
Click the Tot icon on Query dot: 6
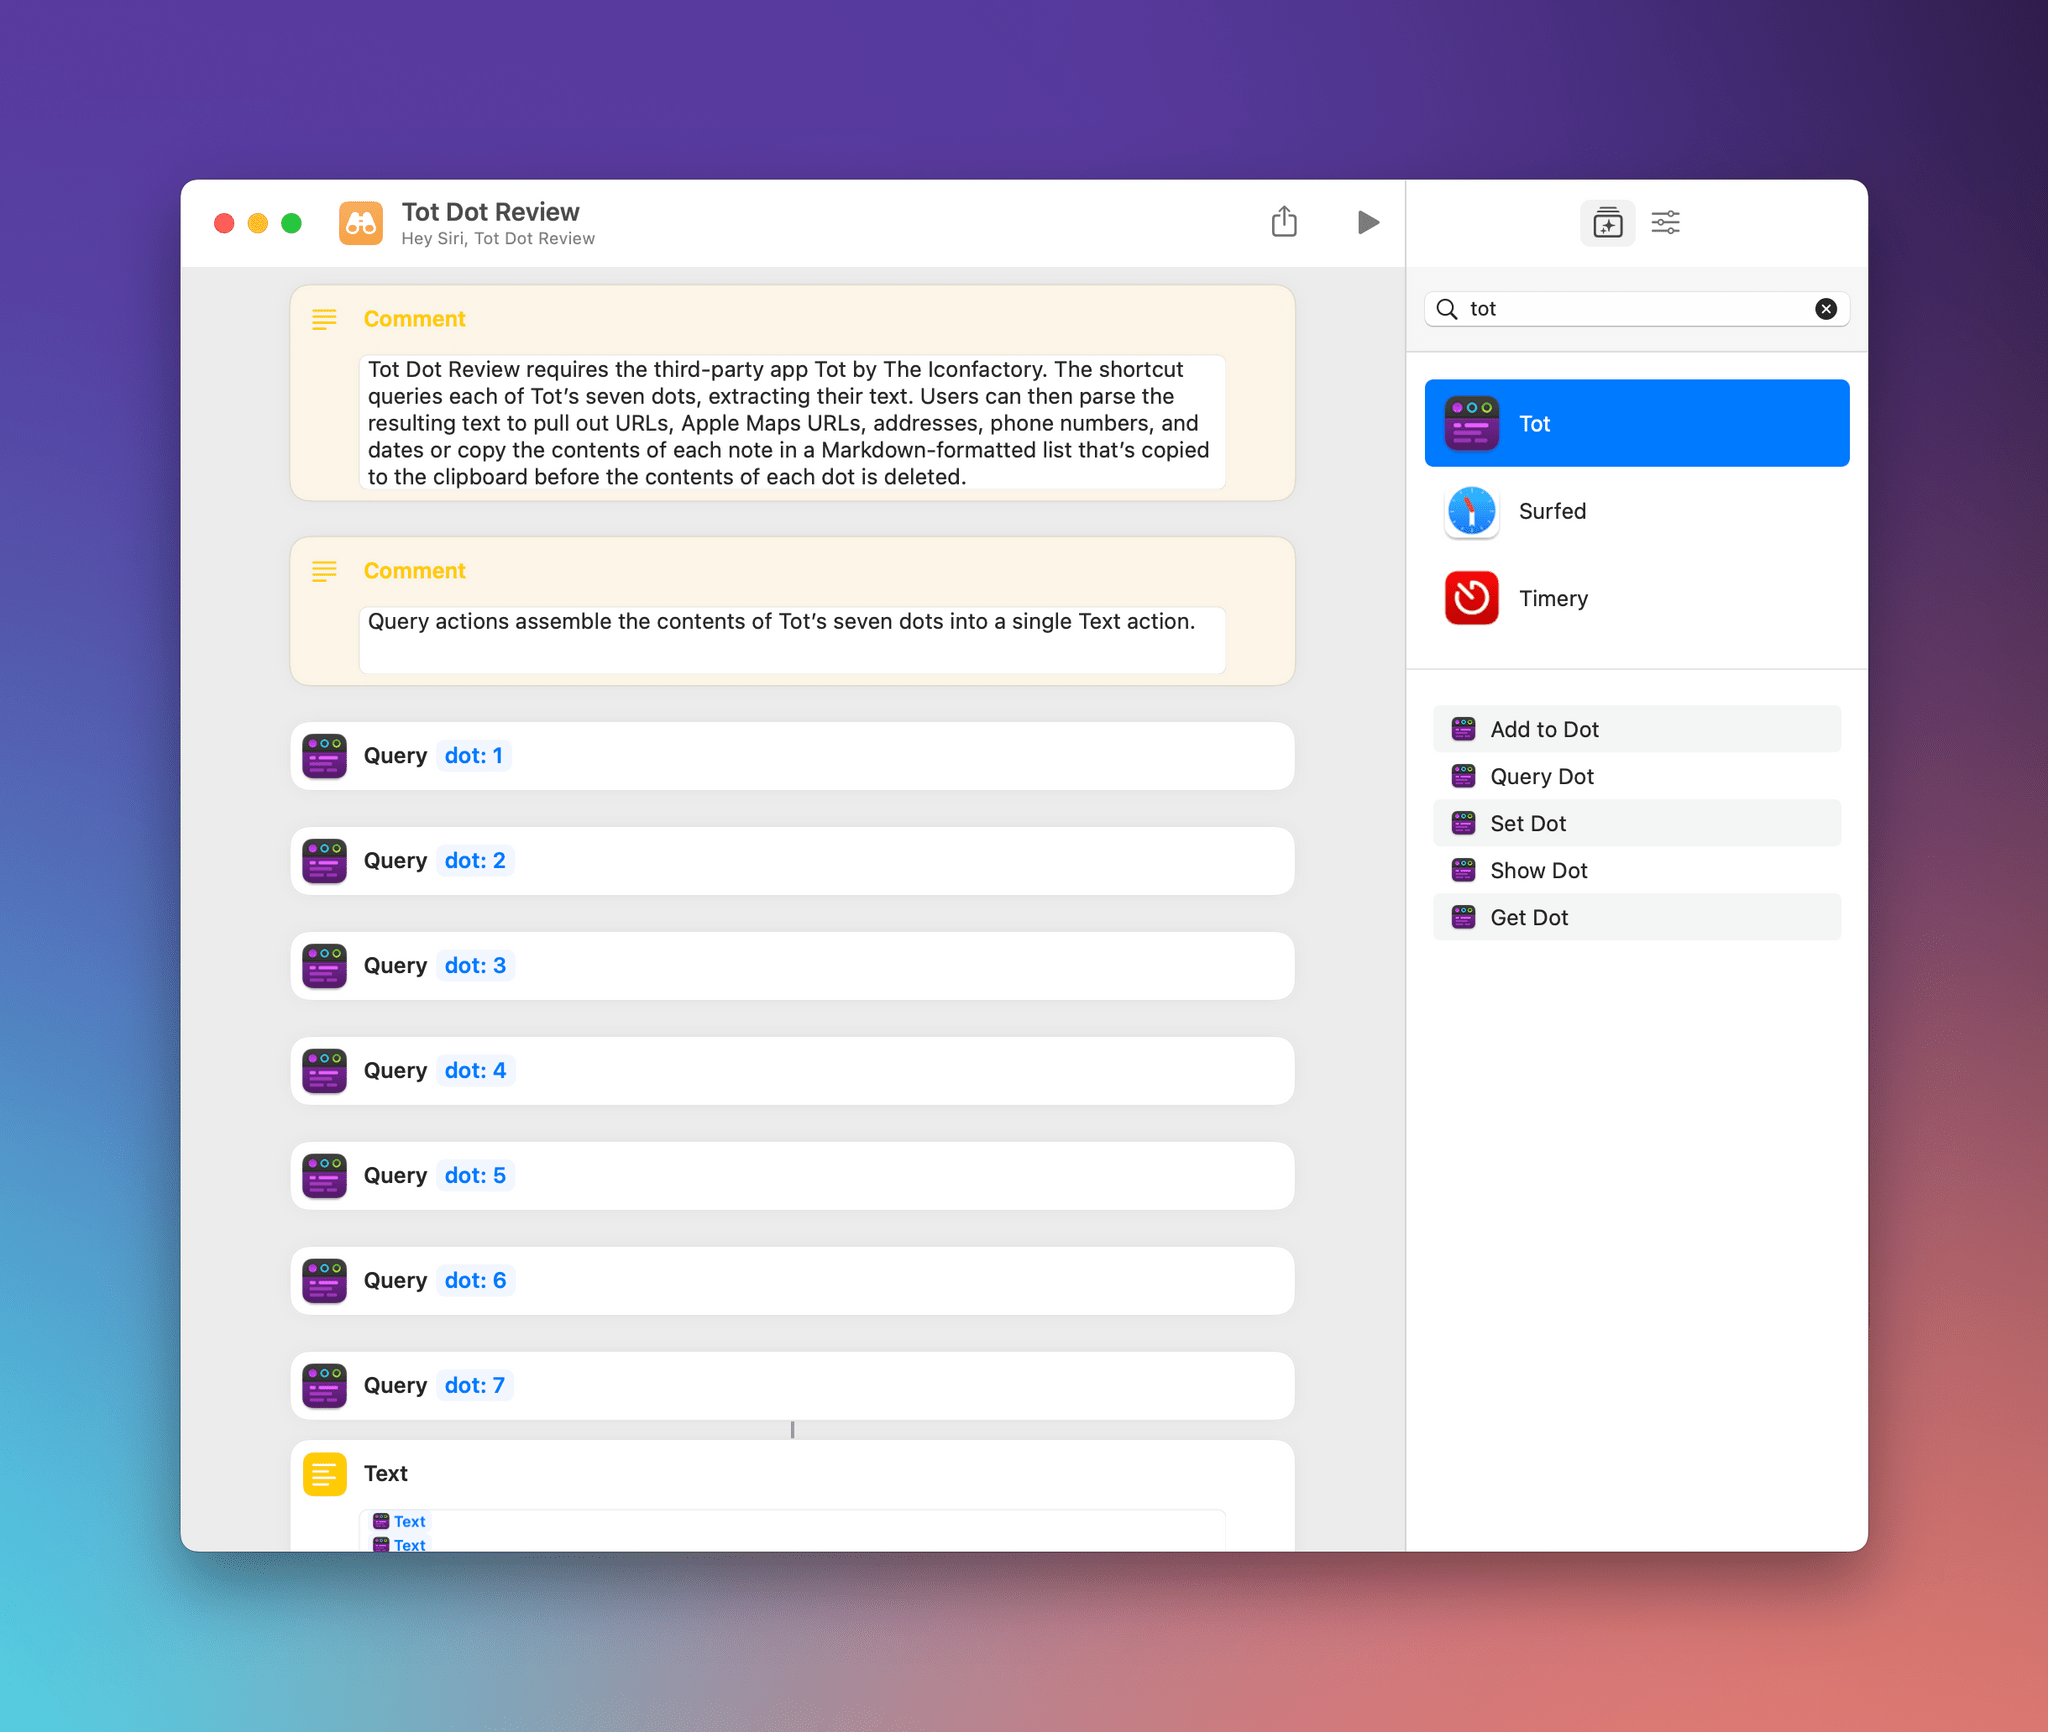pyautogui.click(x=325, y=1281)
